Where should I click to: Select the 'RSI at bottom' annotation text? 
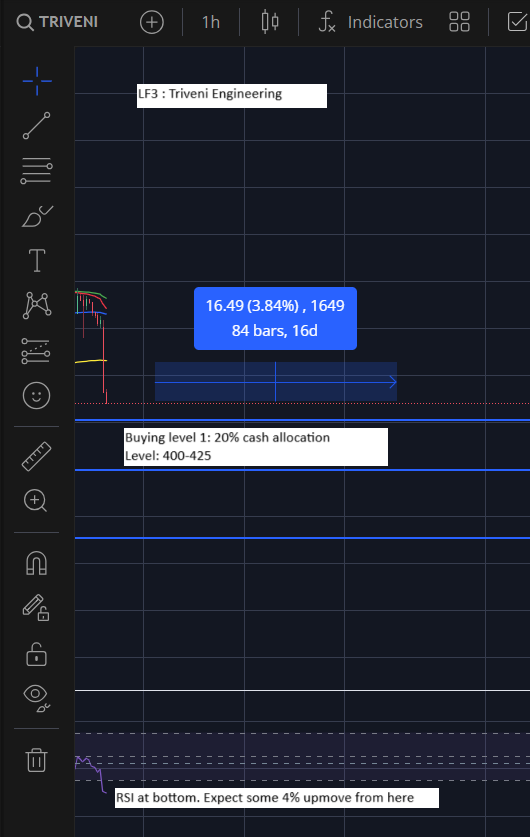click(x=277, y=797)
